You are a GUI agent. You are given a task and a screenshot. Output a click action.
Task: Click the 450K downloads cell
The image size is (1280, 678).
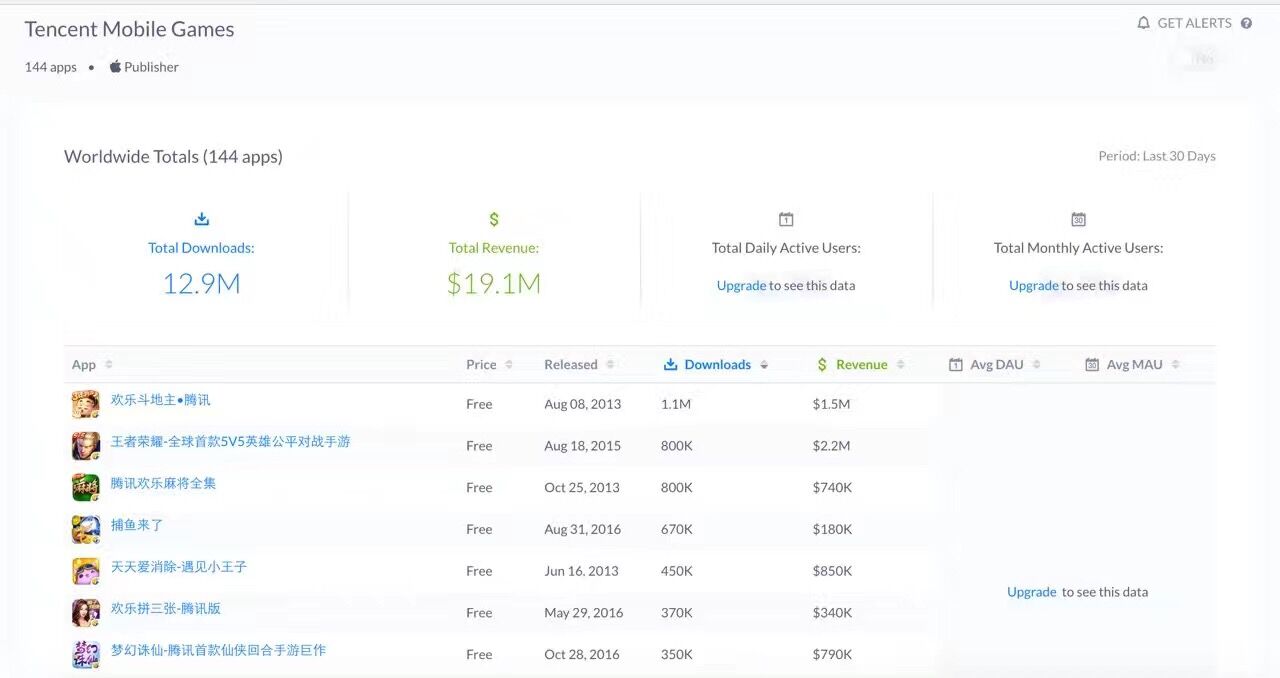pyautogui.click(x=677, y=571)
